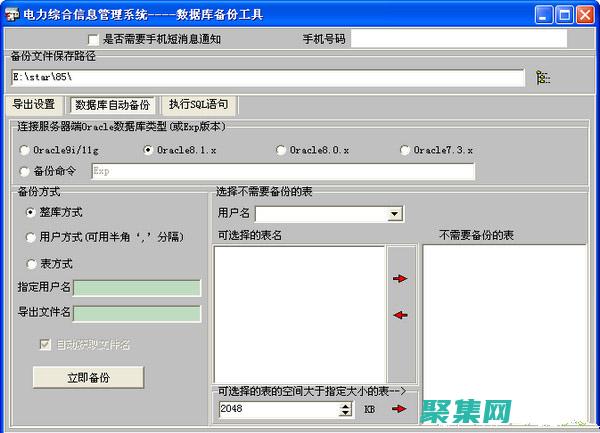600x433 pixels.
Task: Click the backup file path field
Action: click(267, 77)
